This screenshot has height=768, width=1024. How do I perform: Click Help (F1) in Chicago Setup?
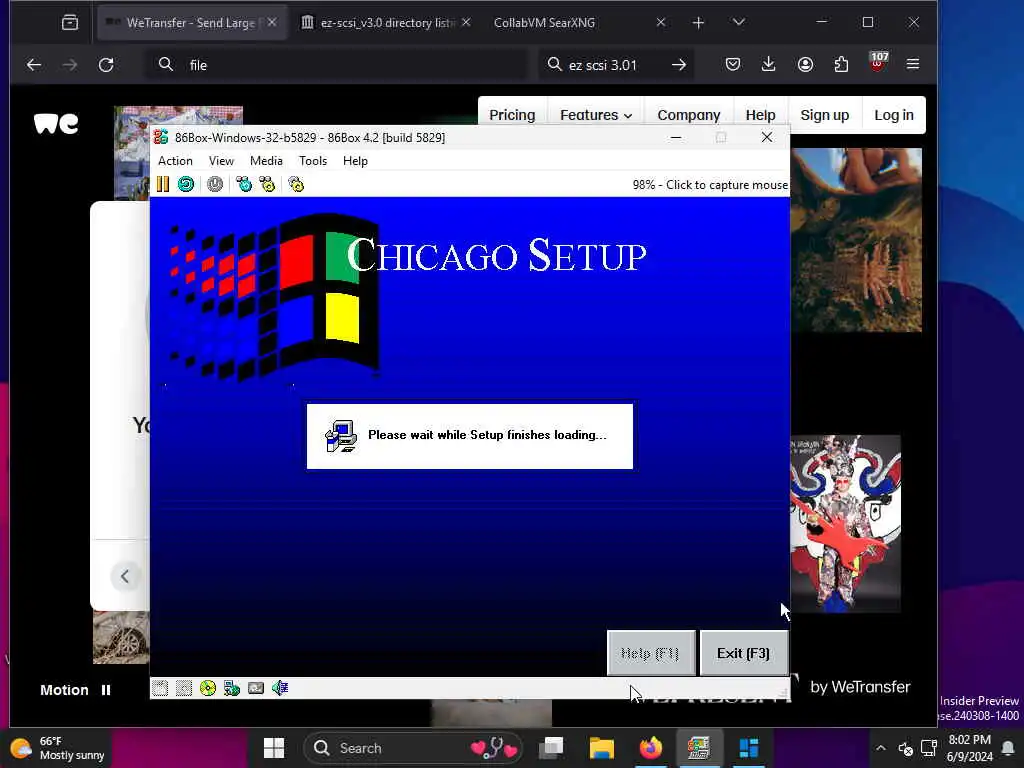[650, 653]
